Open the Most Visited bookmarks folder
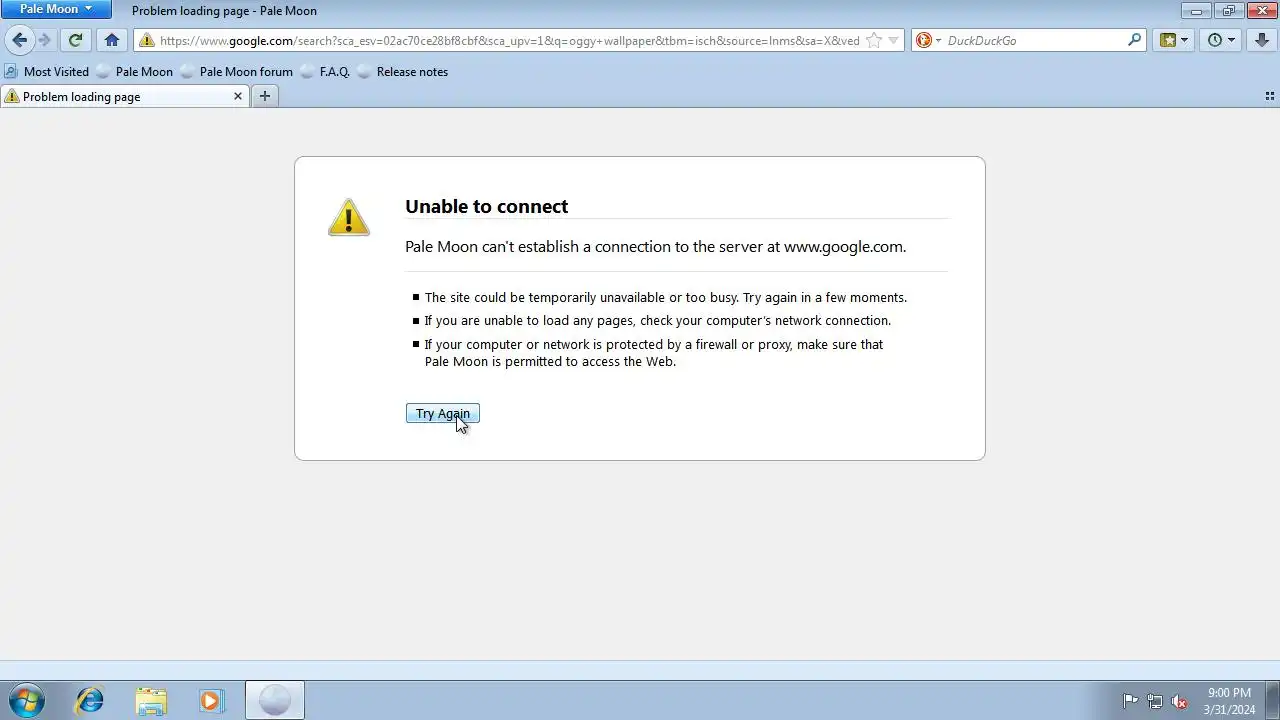Image resolution: width=1280 pixels, height=720 pixels. pyautogui.click(x=47, y=72)
